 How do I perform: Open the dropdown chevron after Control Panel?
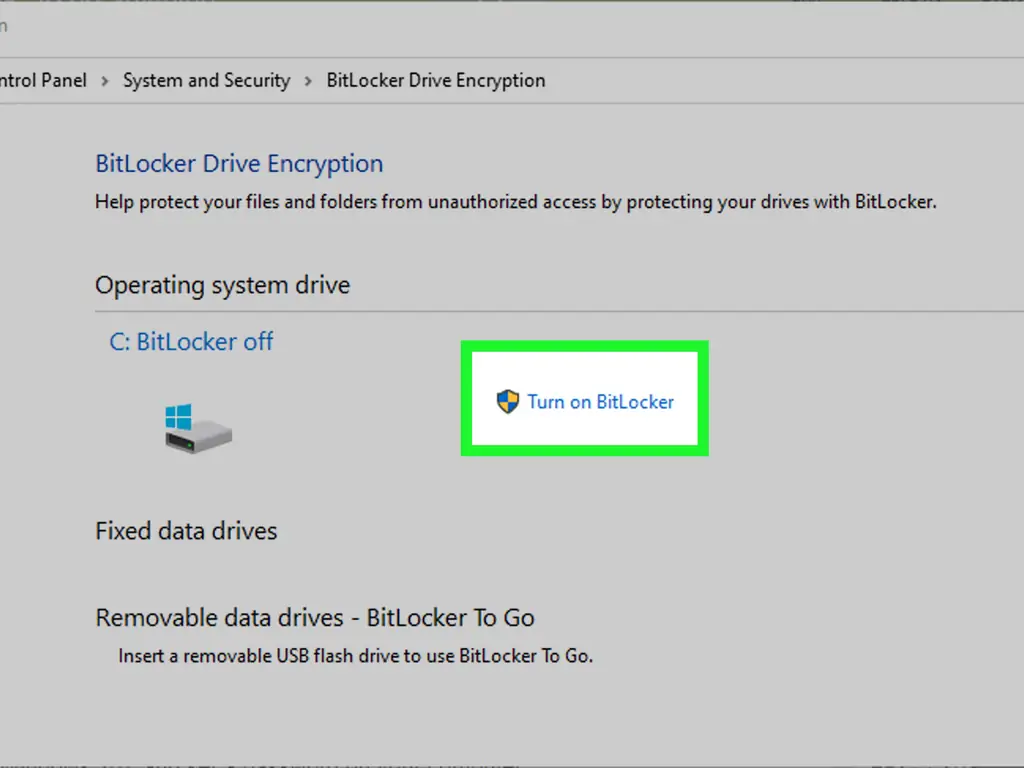[x=105, y=81]
